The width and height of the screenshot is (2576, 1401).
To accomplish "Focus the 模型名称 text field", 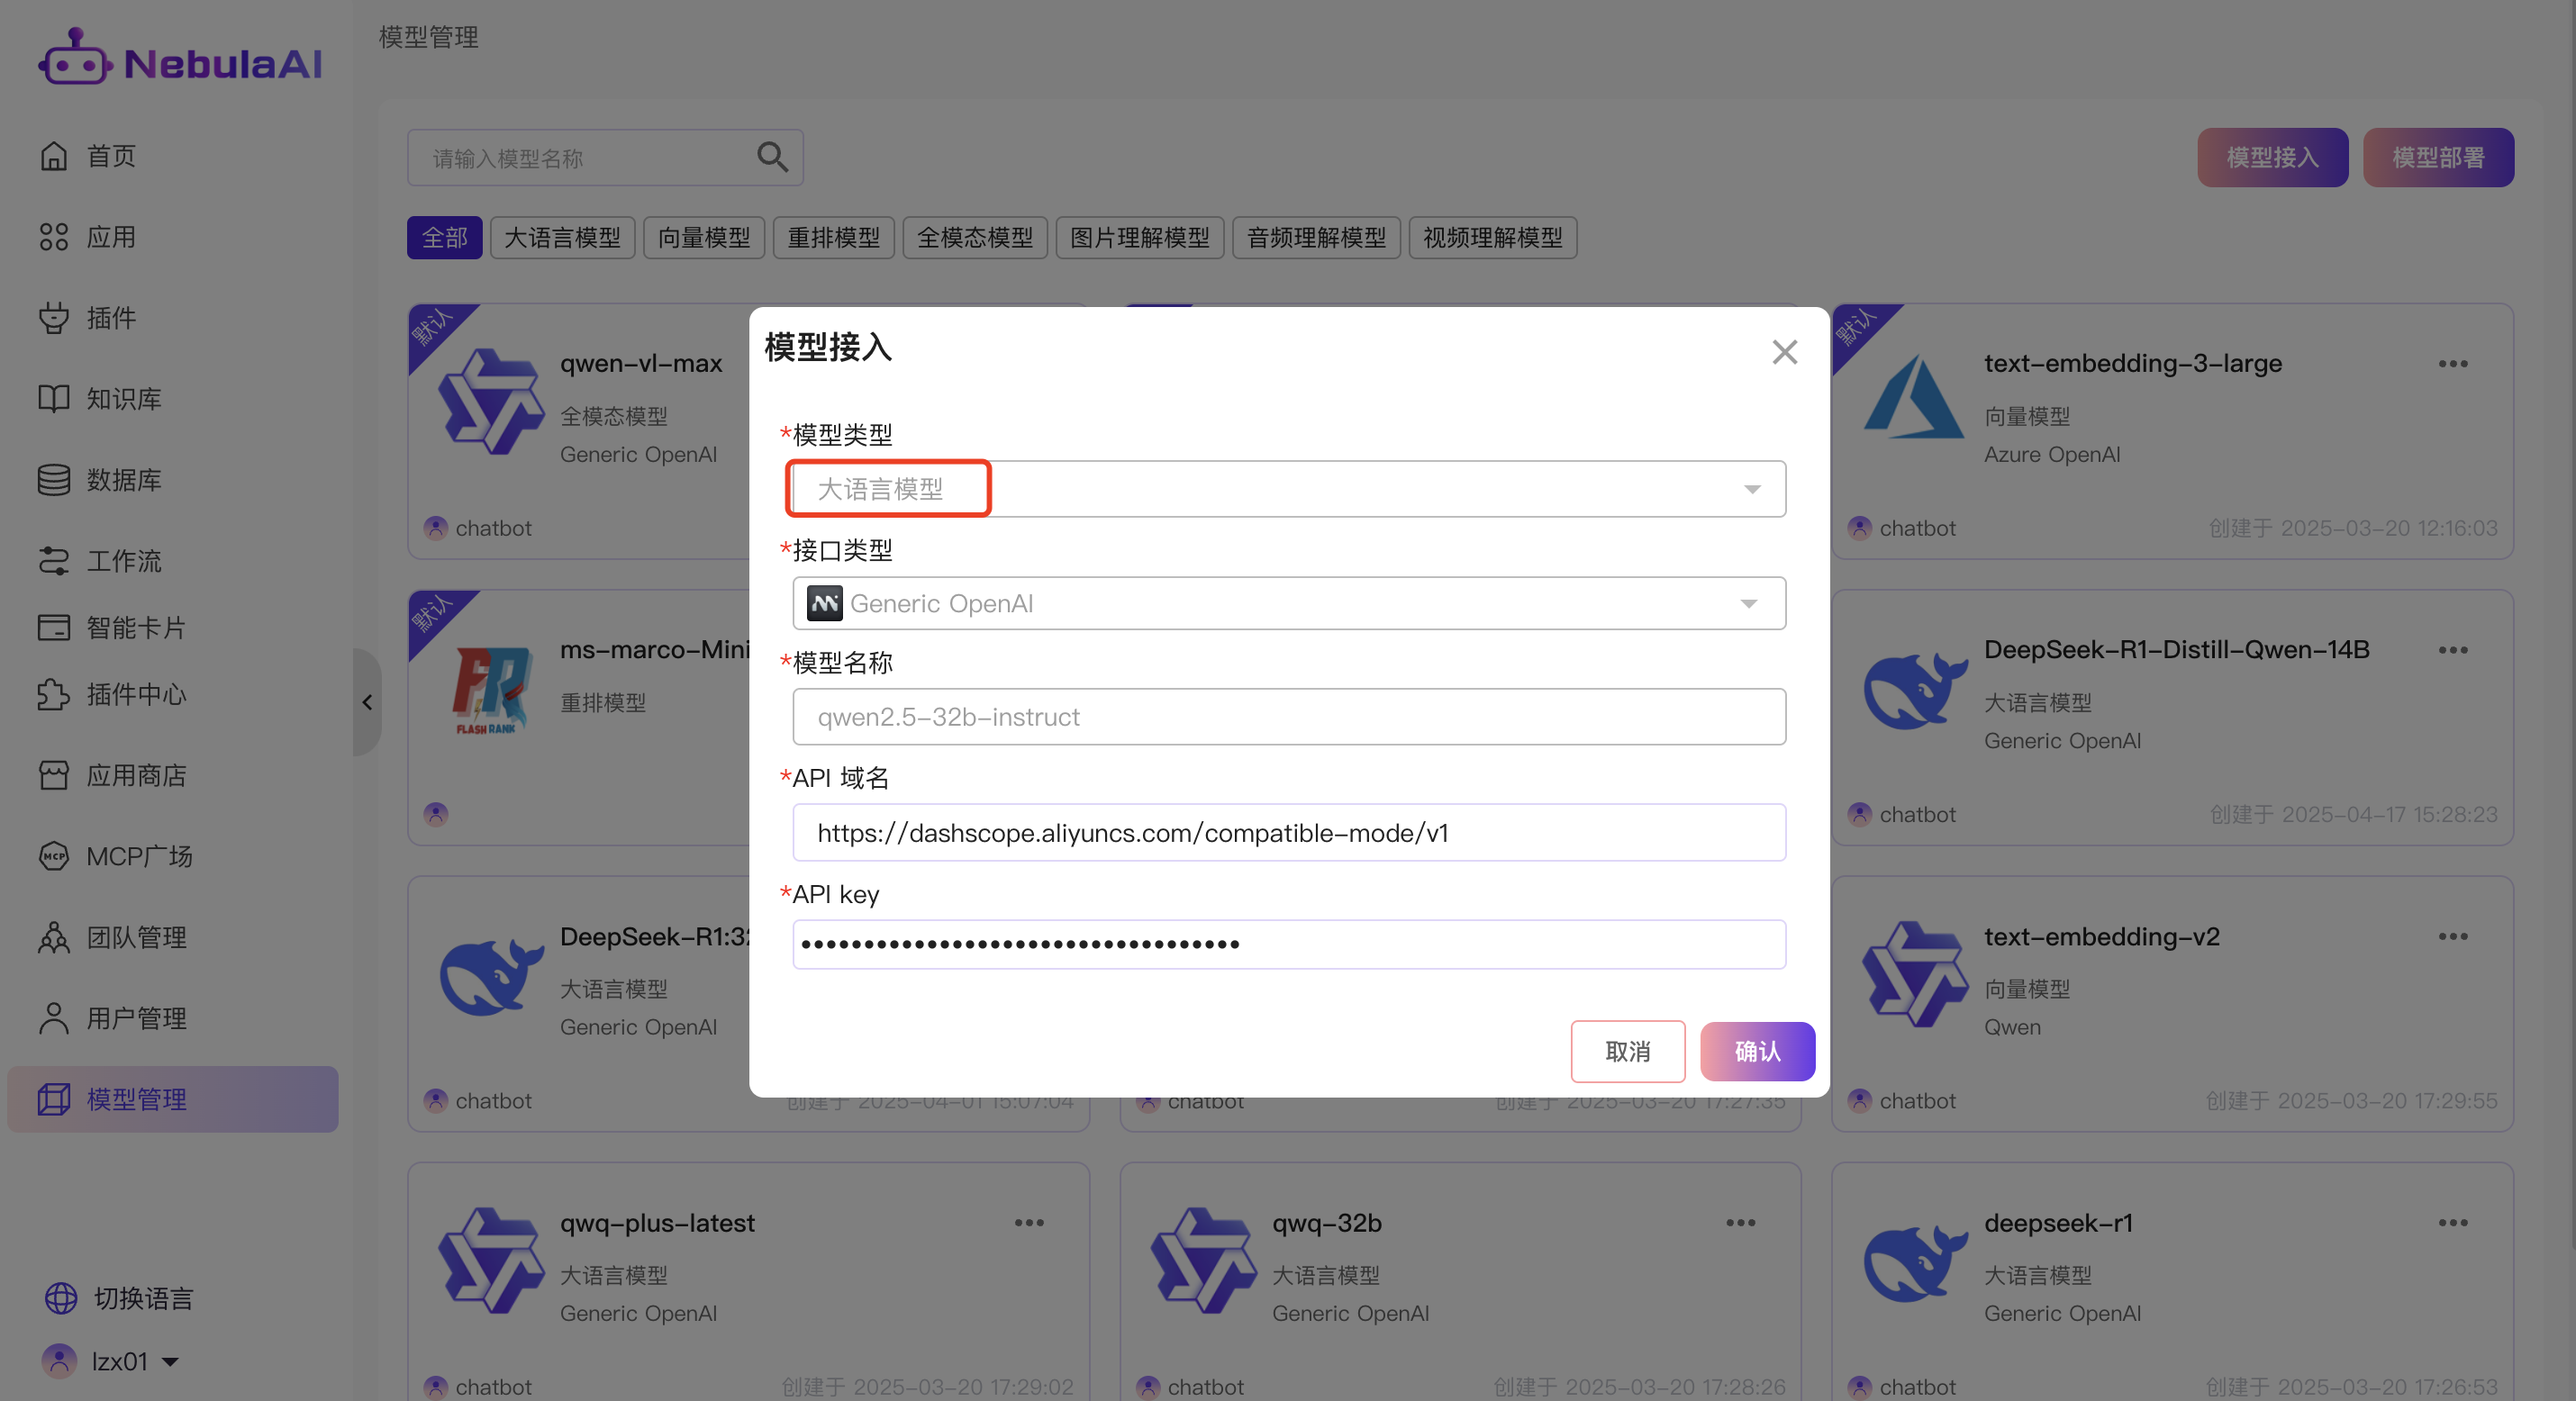I will click(1288, 717).
